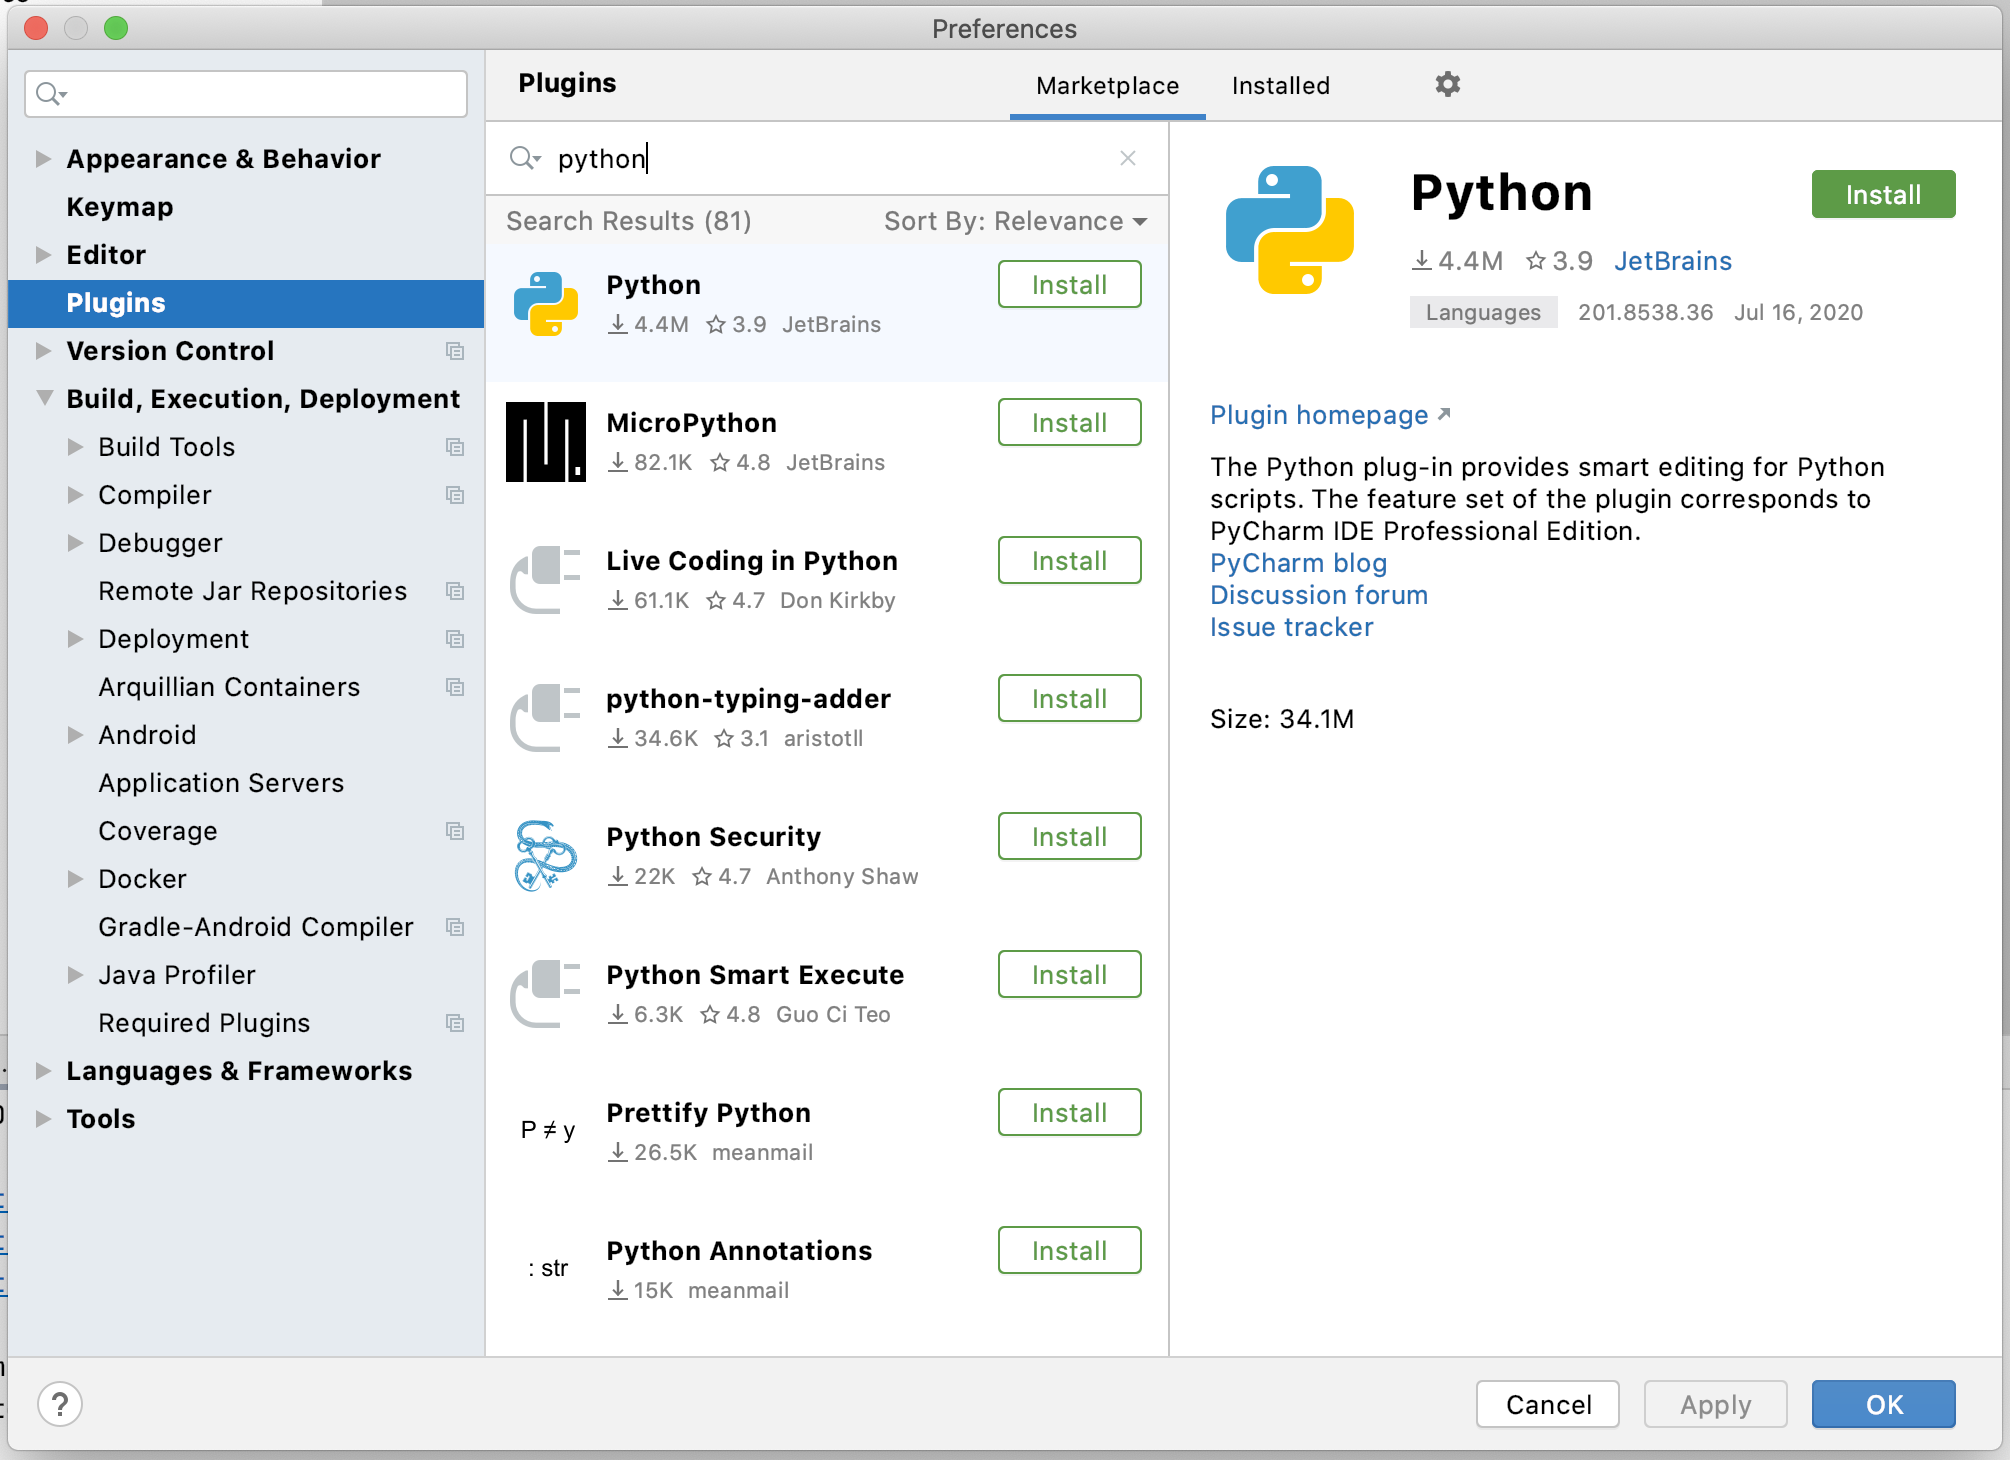Focus the plugin search field with python
This screenshot has width=2010, height=1460.
click(x=826, y=158)
